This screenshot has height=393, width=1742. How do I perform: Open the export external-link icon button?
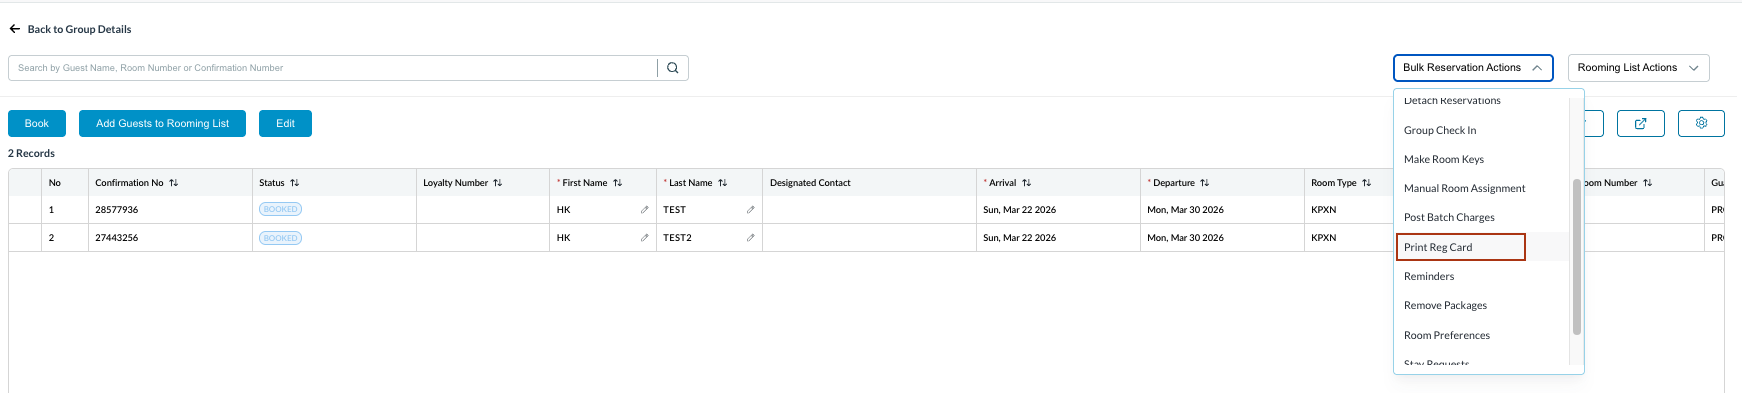click(1640, 124)
